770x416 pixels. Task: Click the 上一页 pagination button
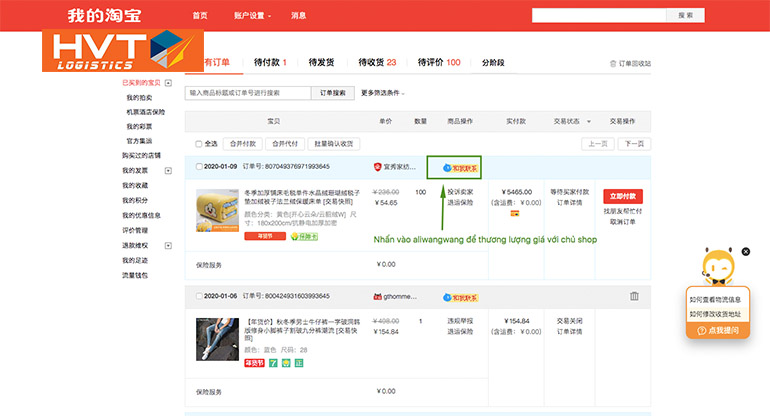click(598, 144)
